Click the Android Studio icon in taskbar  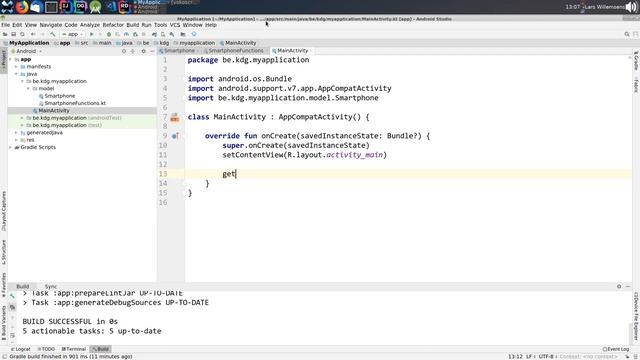[95, 7]
